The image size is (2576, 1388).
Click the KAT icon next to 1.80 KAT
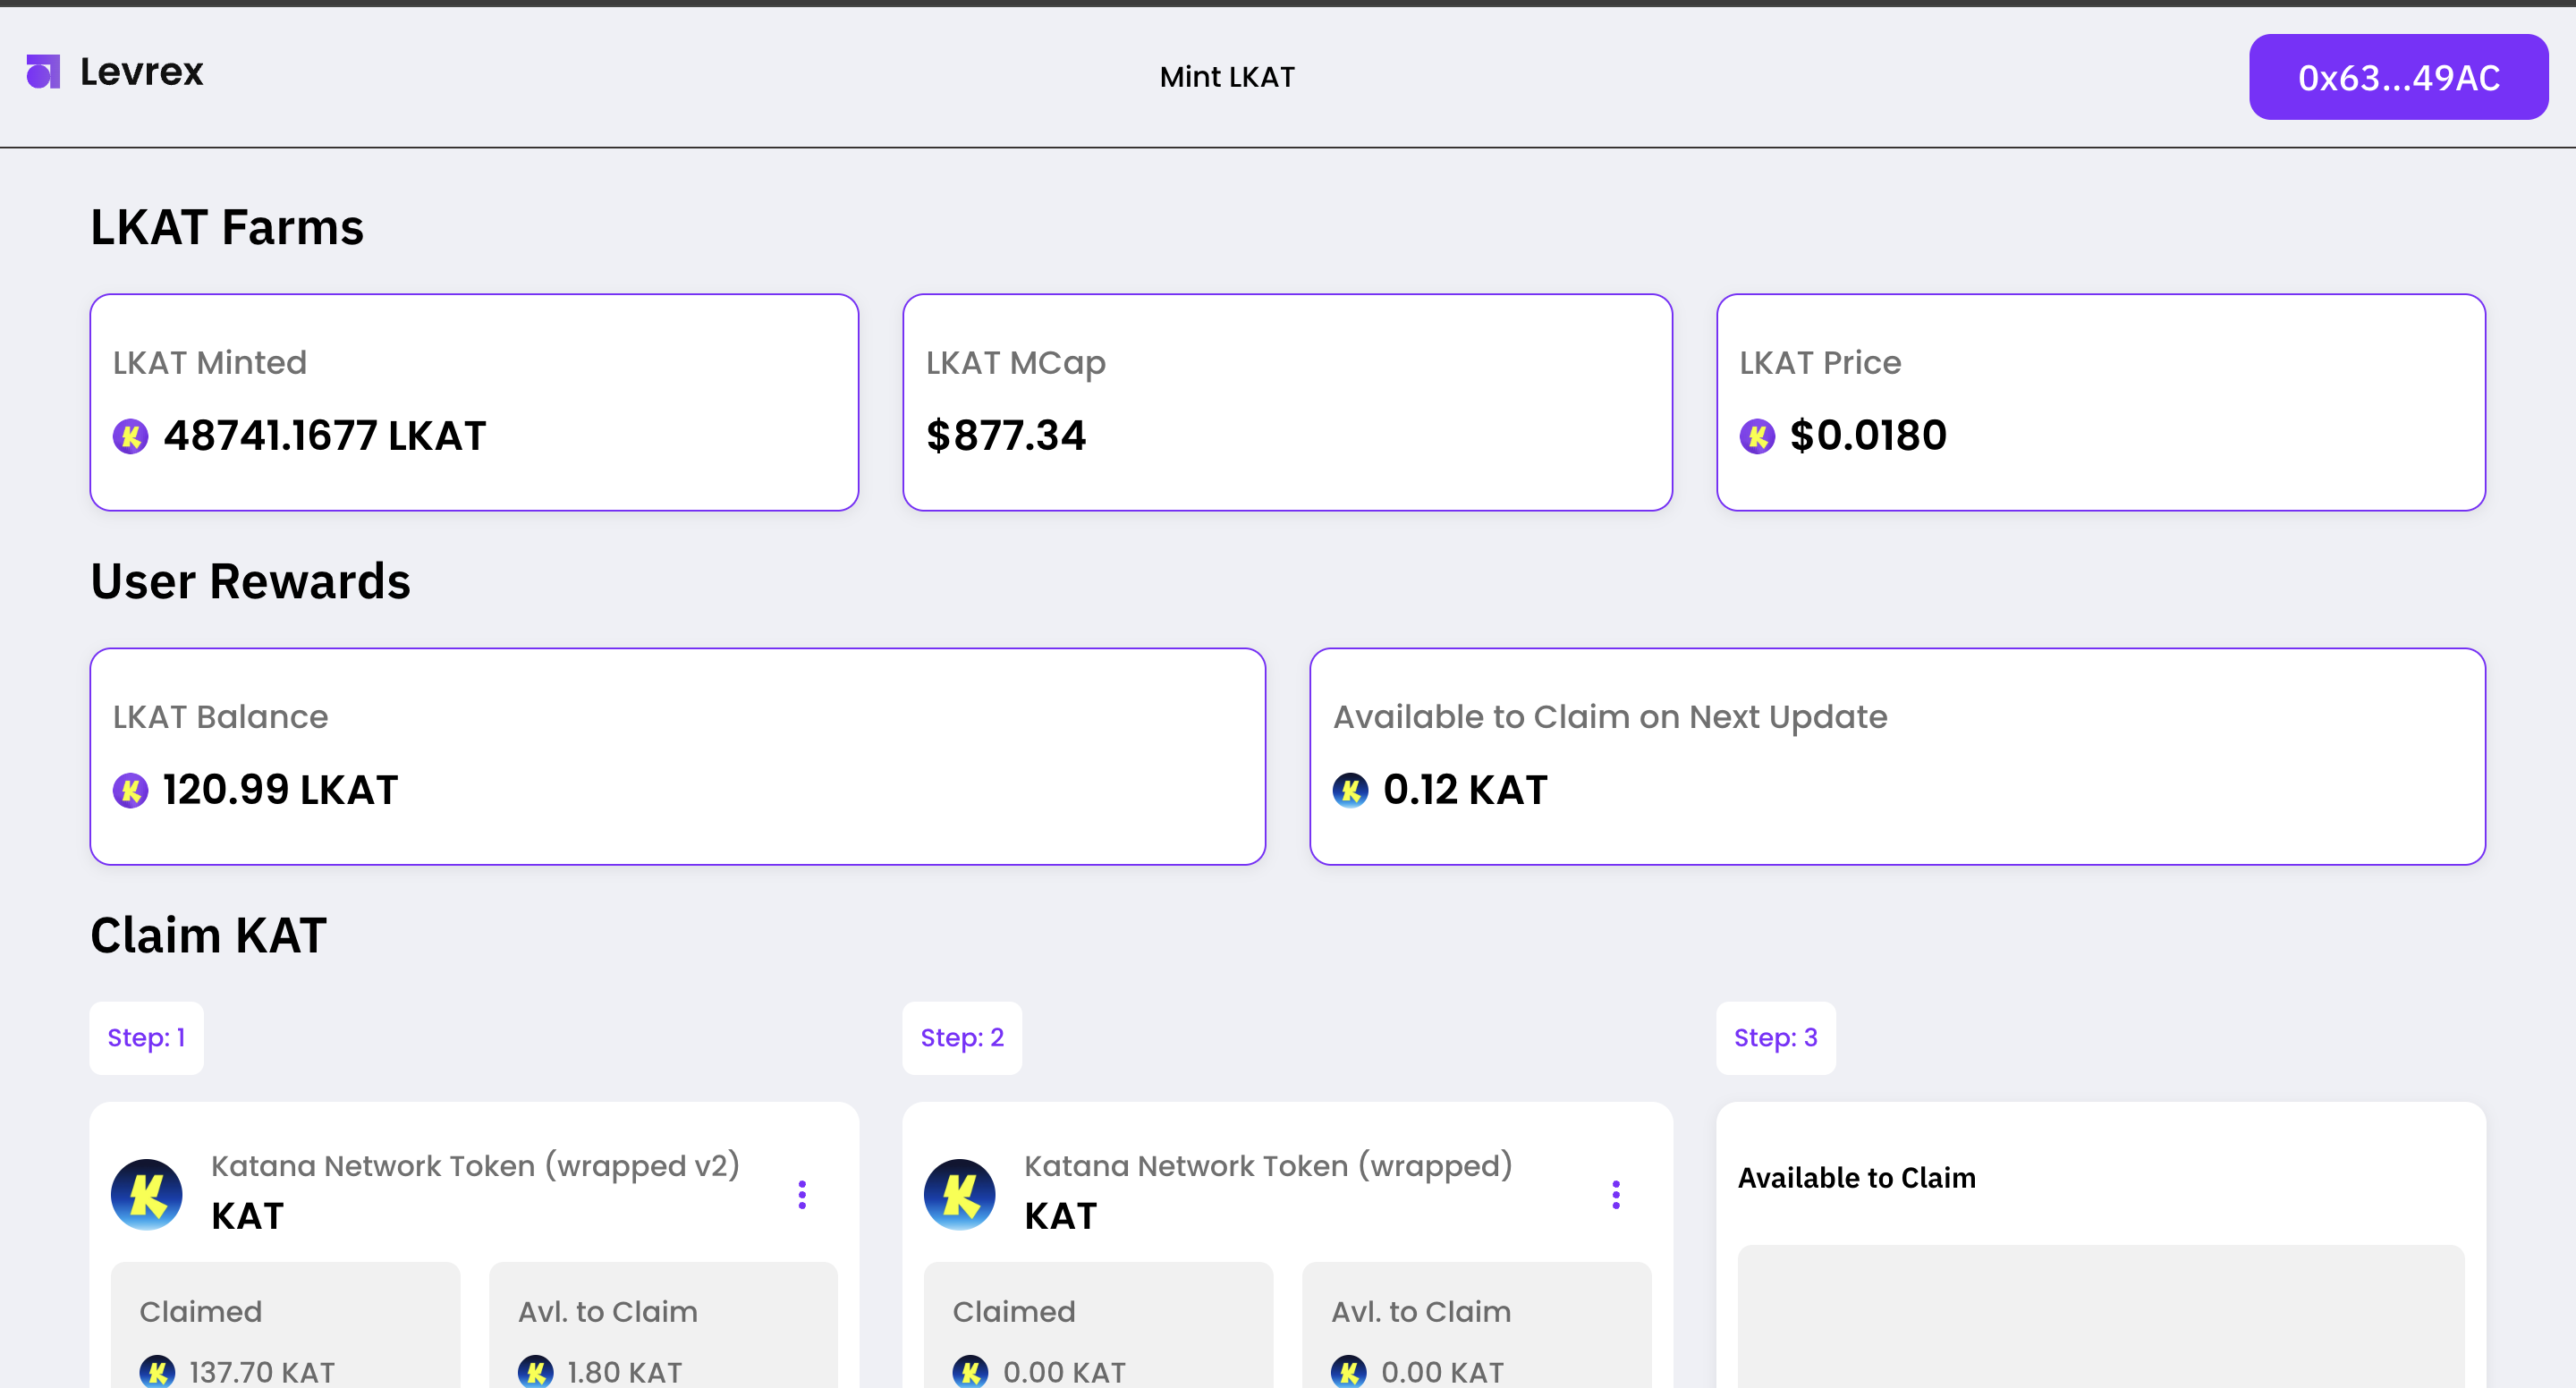click(x=536, y=1371)
